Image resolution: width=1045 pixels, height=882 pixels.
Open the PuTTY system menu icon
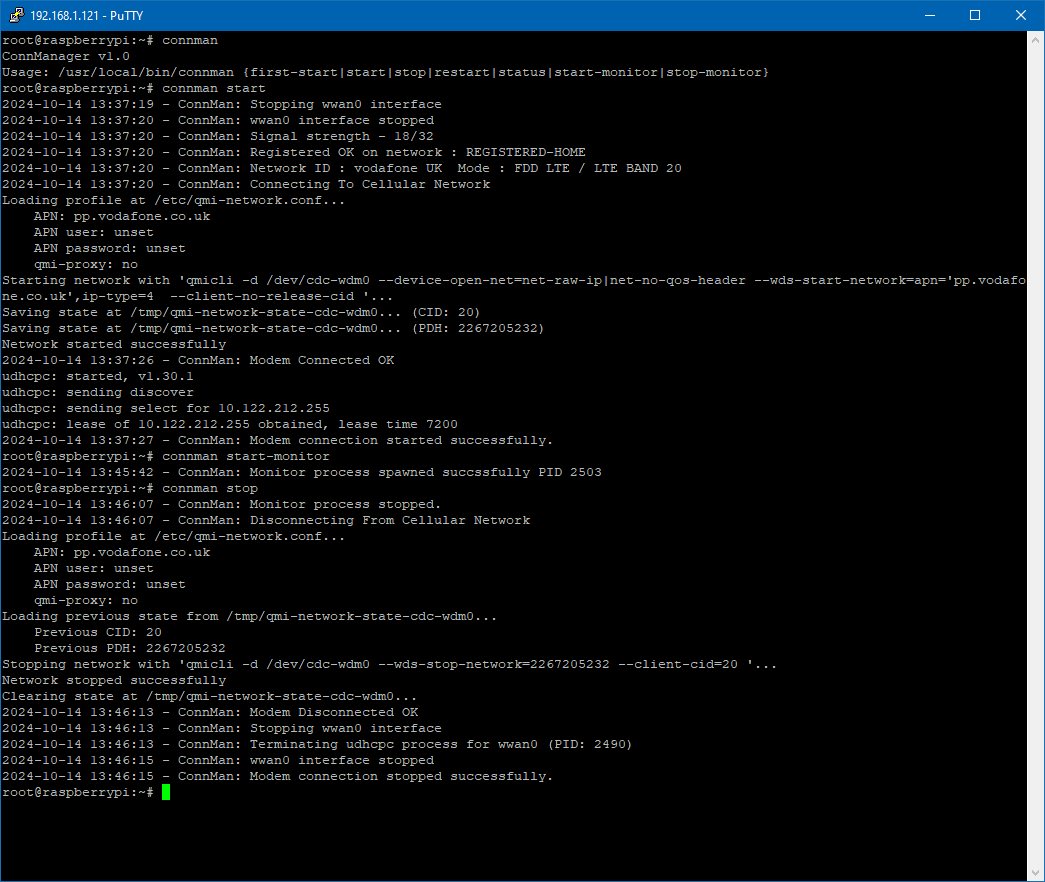(x=16, y=15)
